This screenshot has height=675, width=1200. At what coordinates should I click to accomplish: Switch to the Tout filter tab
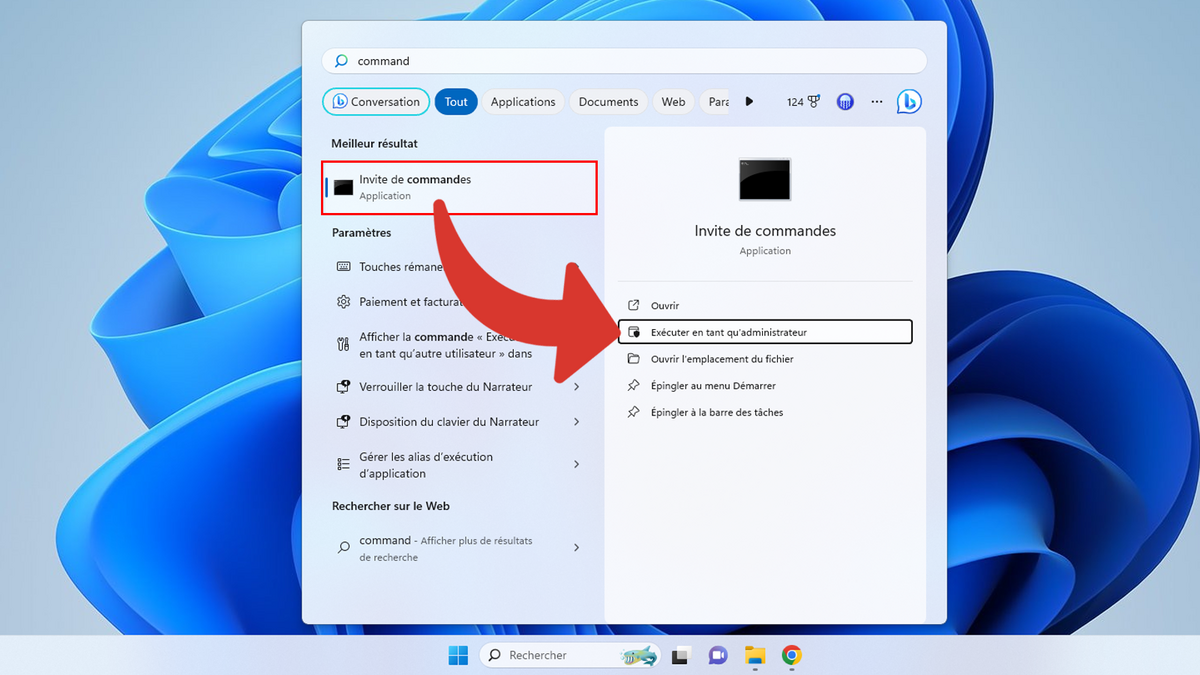coord(456,102)
